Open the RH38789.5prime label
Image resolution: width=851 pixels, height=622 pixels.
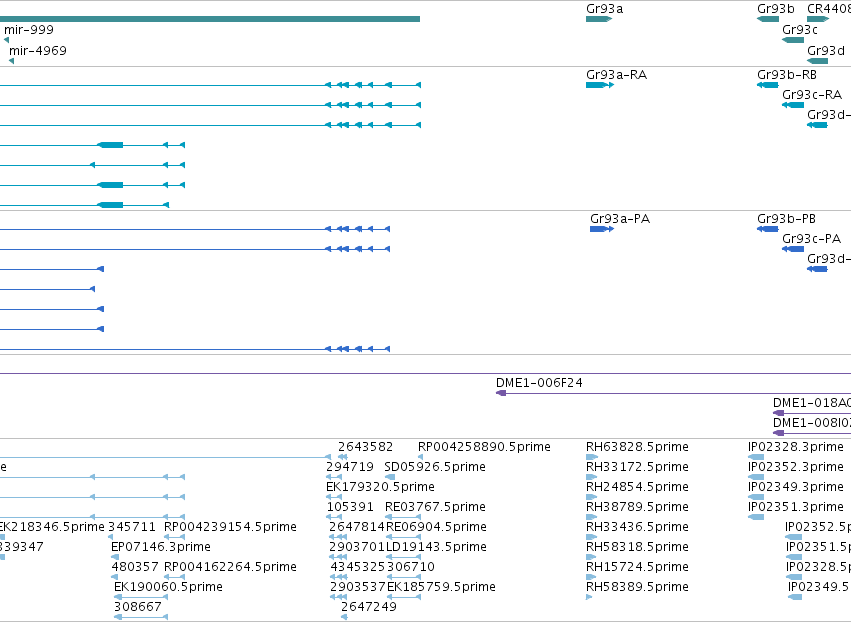[637, 507]
